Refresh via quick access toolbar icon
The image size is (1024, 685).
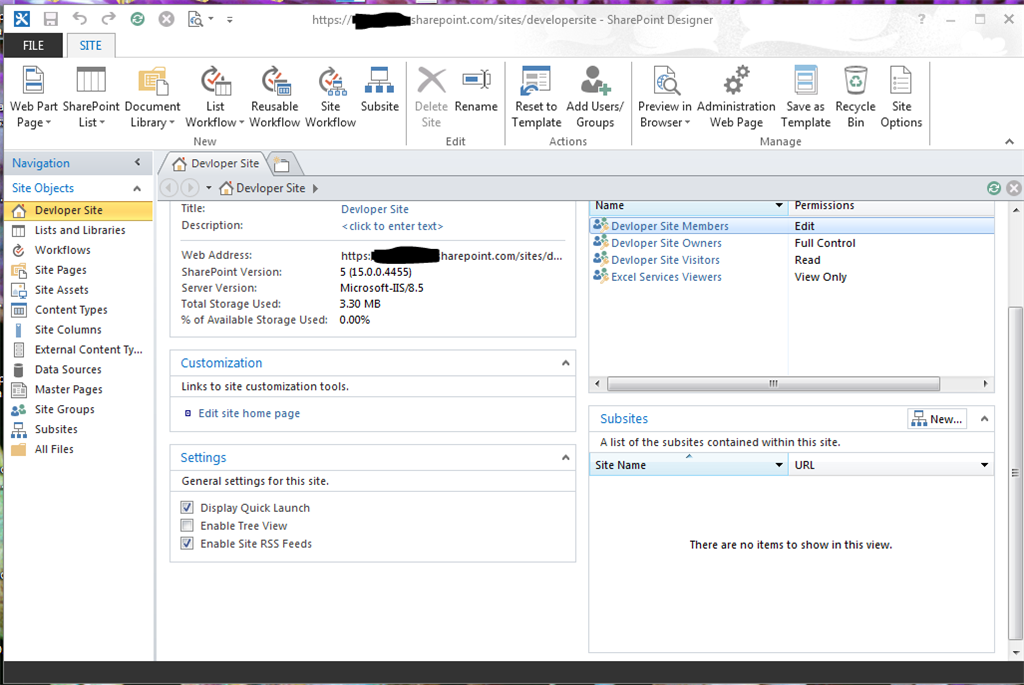coord(137,19)
